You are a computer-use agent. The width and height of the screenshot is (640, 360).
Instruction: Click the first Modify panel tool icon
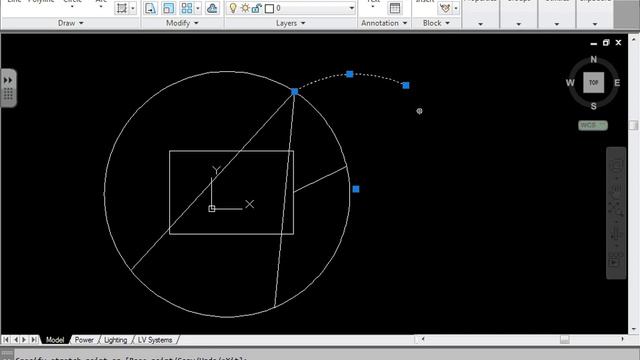[x=150, y=8]
